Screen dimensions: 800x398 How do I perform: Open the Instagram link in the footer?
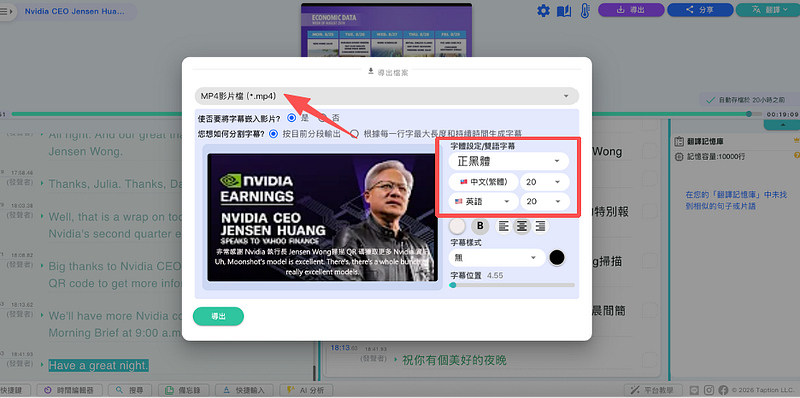click(709, 390)
